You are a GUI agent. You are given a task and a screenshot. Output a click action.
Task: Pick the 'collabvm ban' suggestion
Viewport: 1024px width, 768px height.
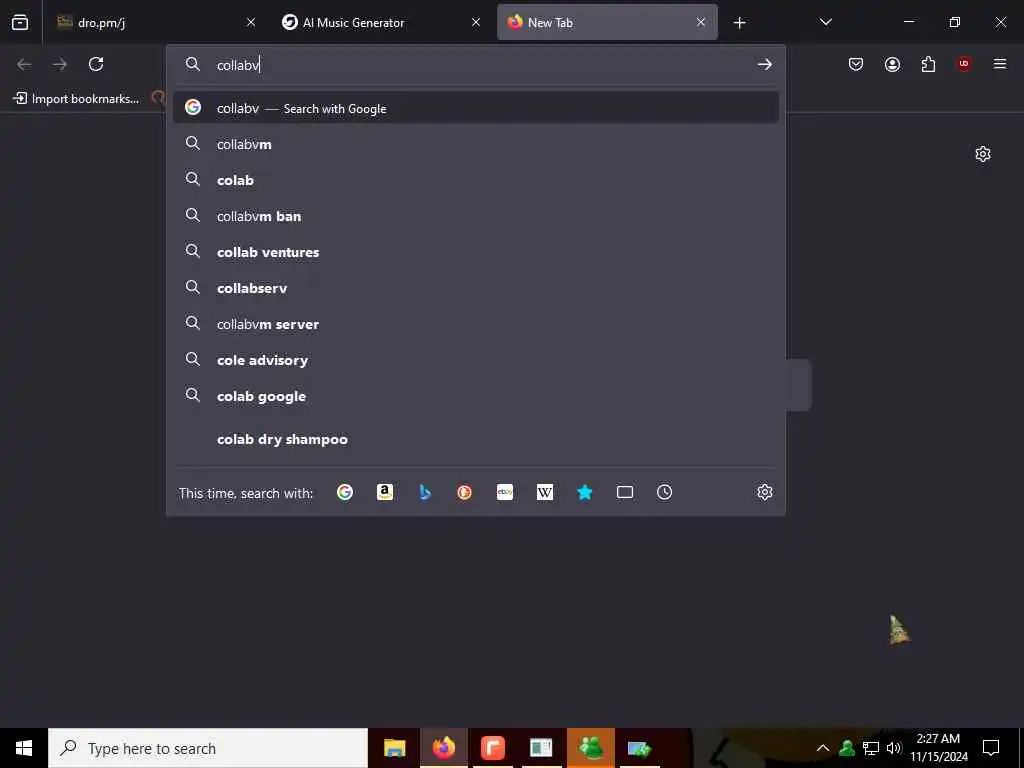[x=475, y=216]
